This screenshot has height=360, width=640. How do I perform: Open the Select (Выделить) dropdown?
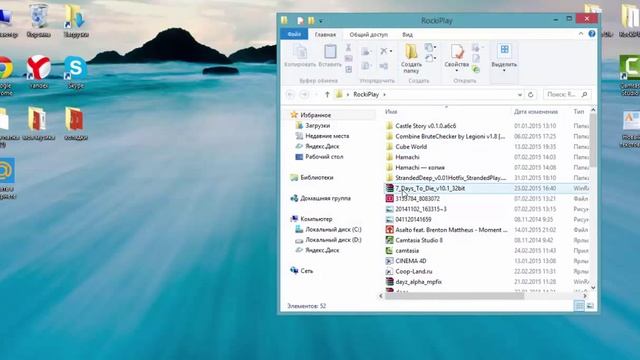coord(504,57)
